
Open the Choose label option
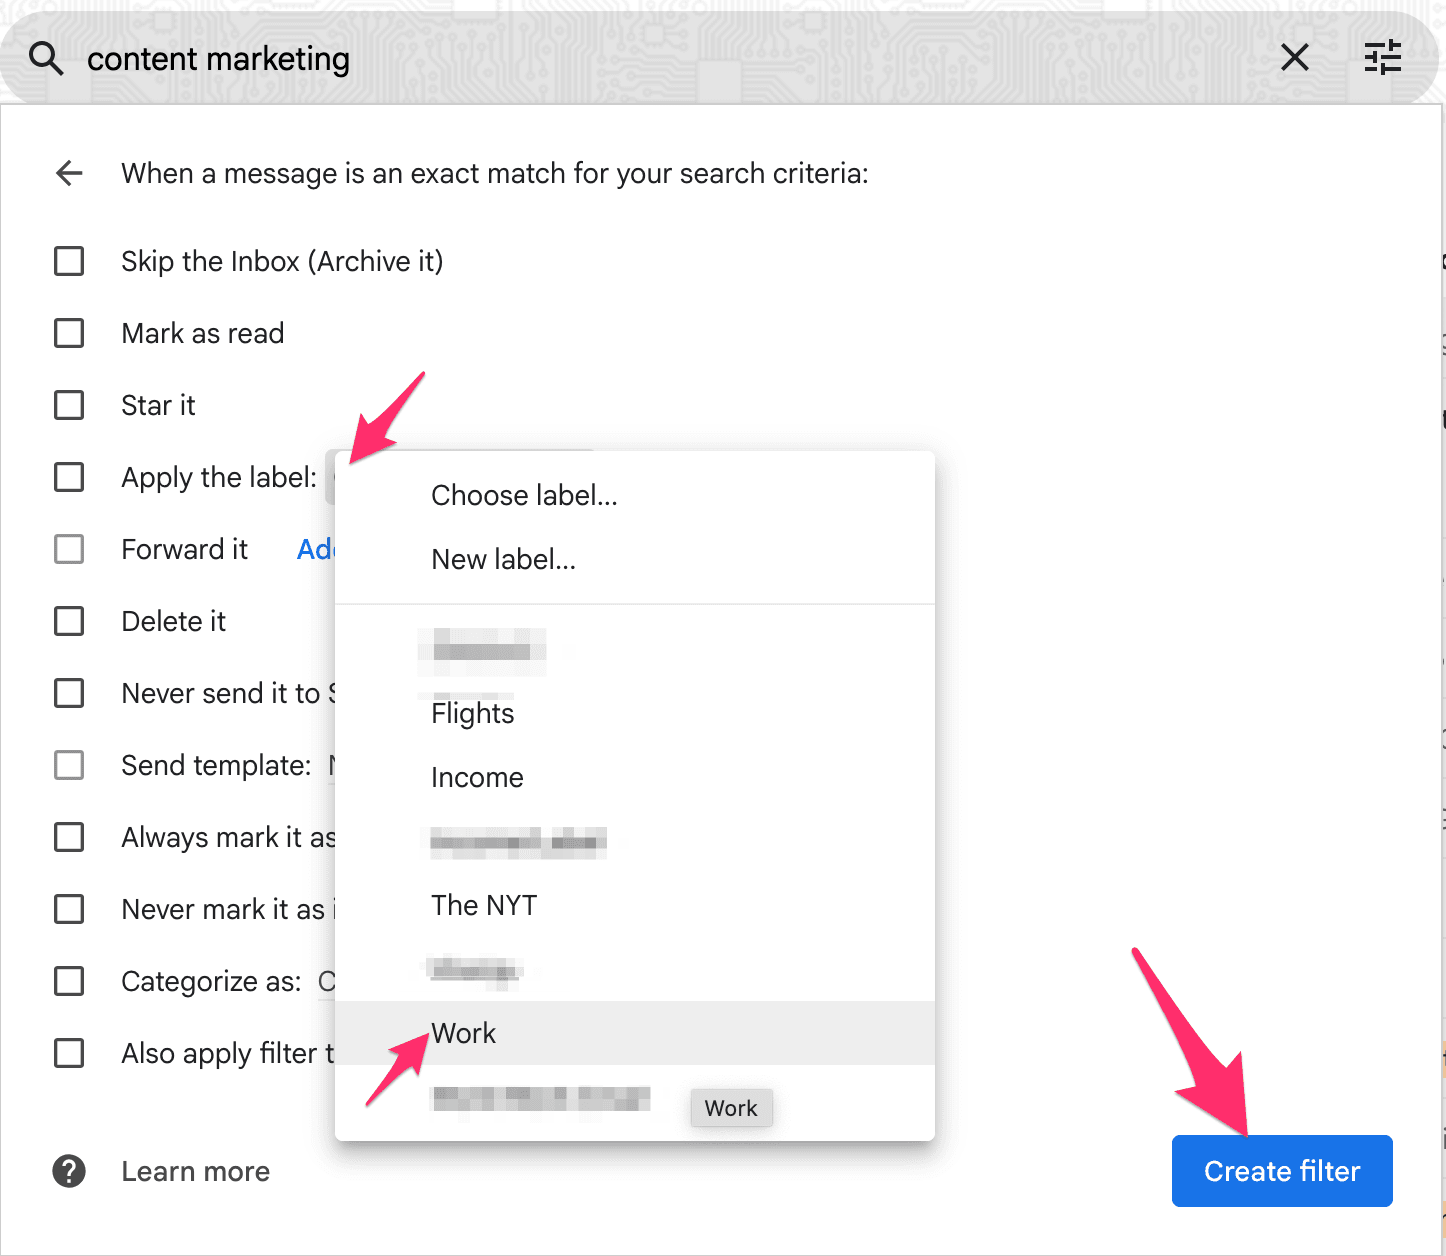(523, 494)
